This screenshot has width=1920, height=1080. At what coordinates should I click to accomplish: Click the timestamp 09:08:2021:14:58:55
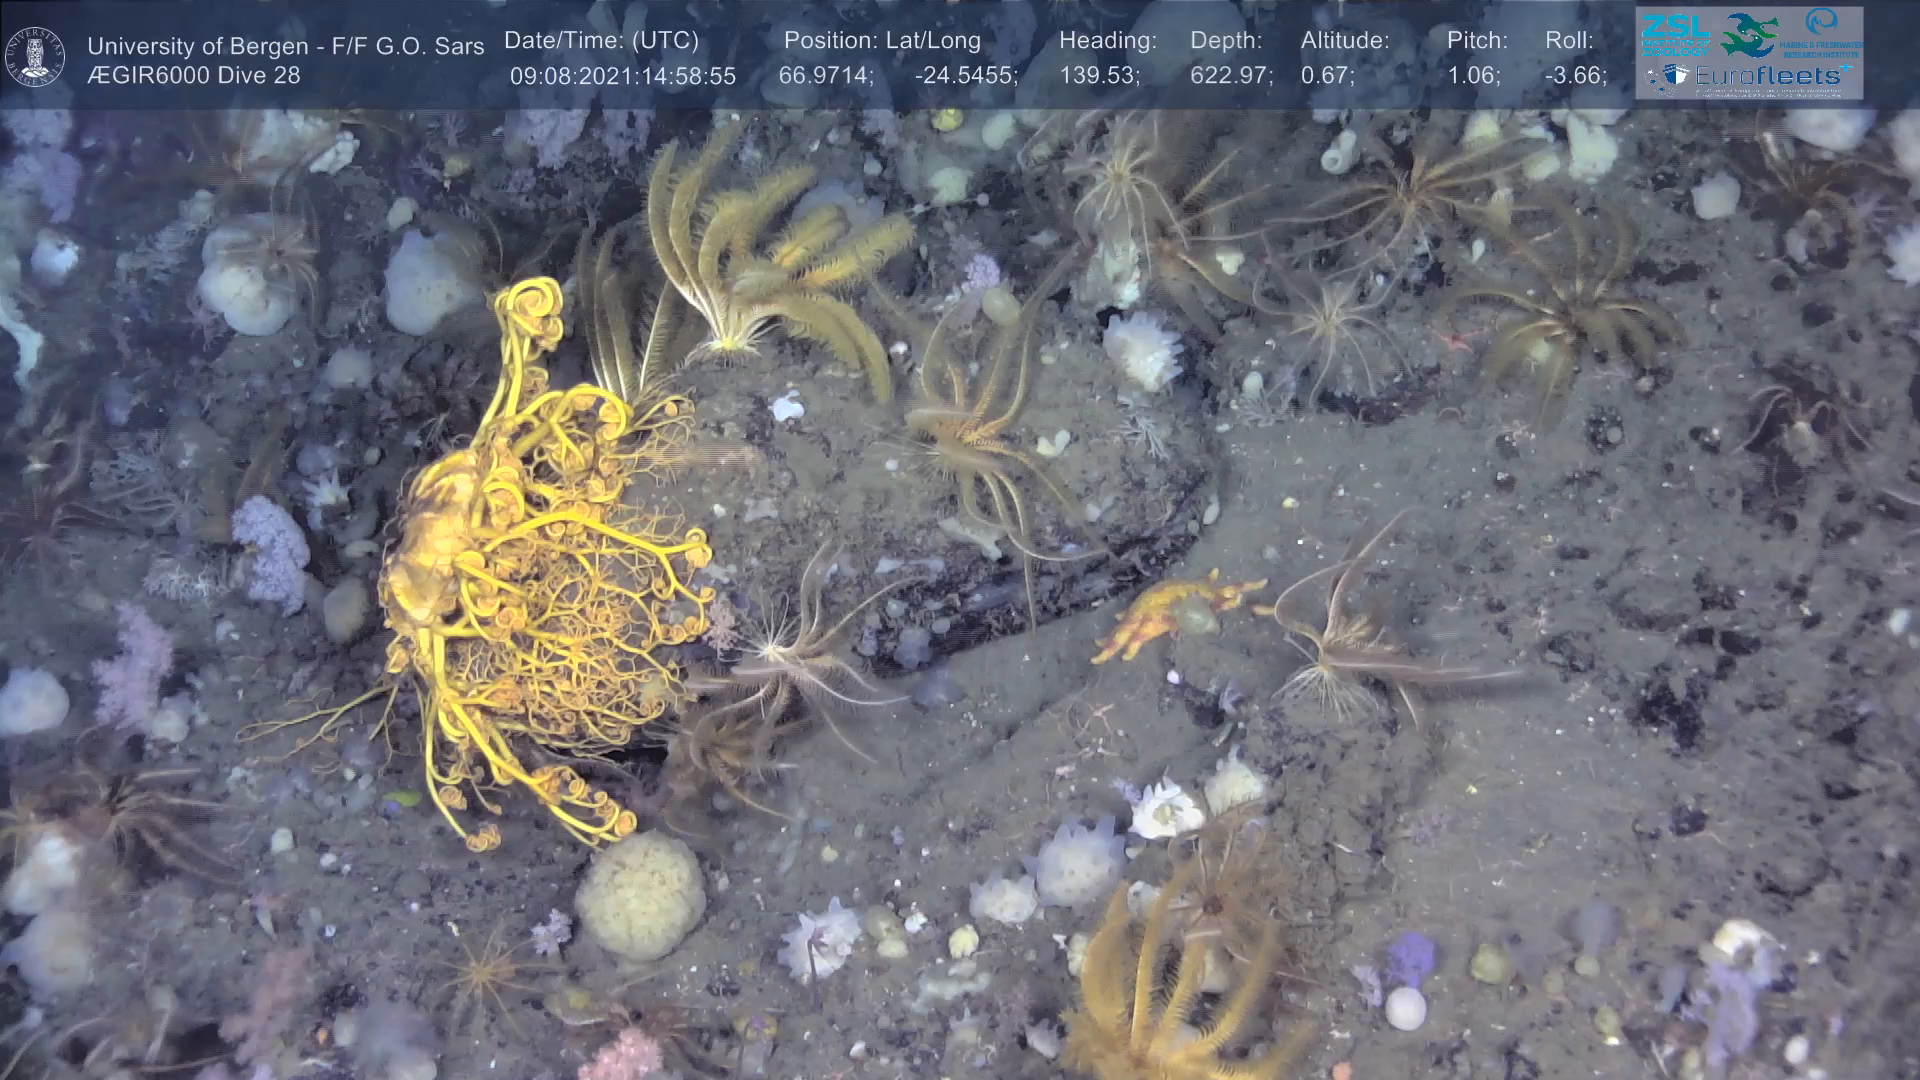pyautogui.click(x=622, y=77)
